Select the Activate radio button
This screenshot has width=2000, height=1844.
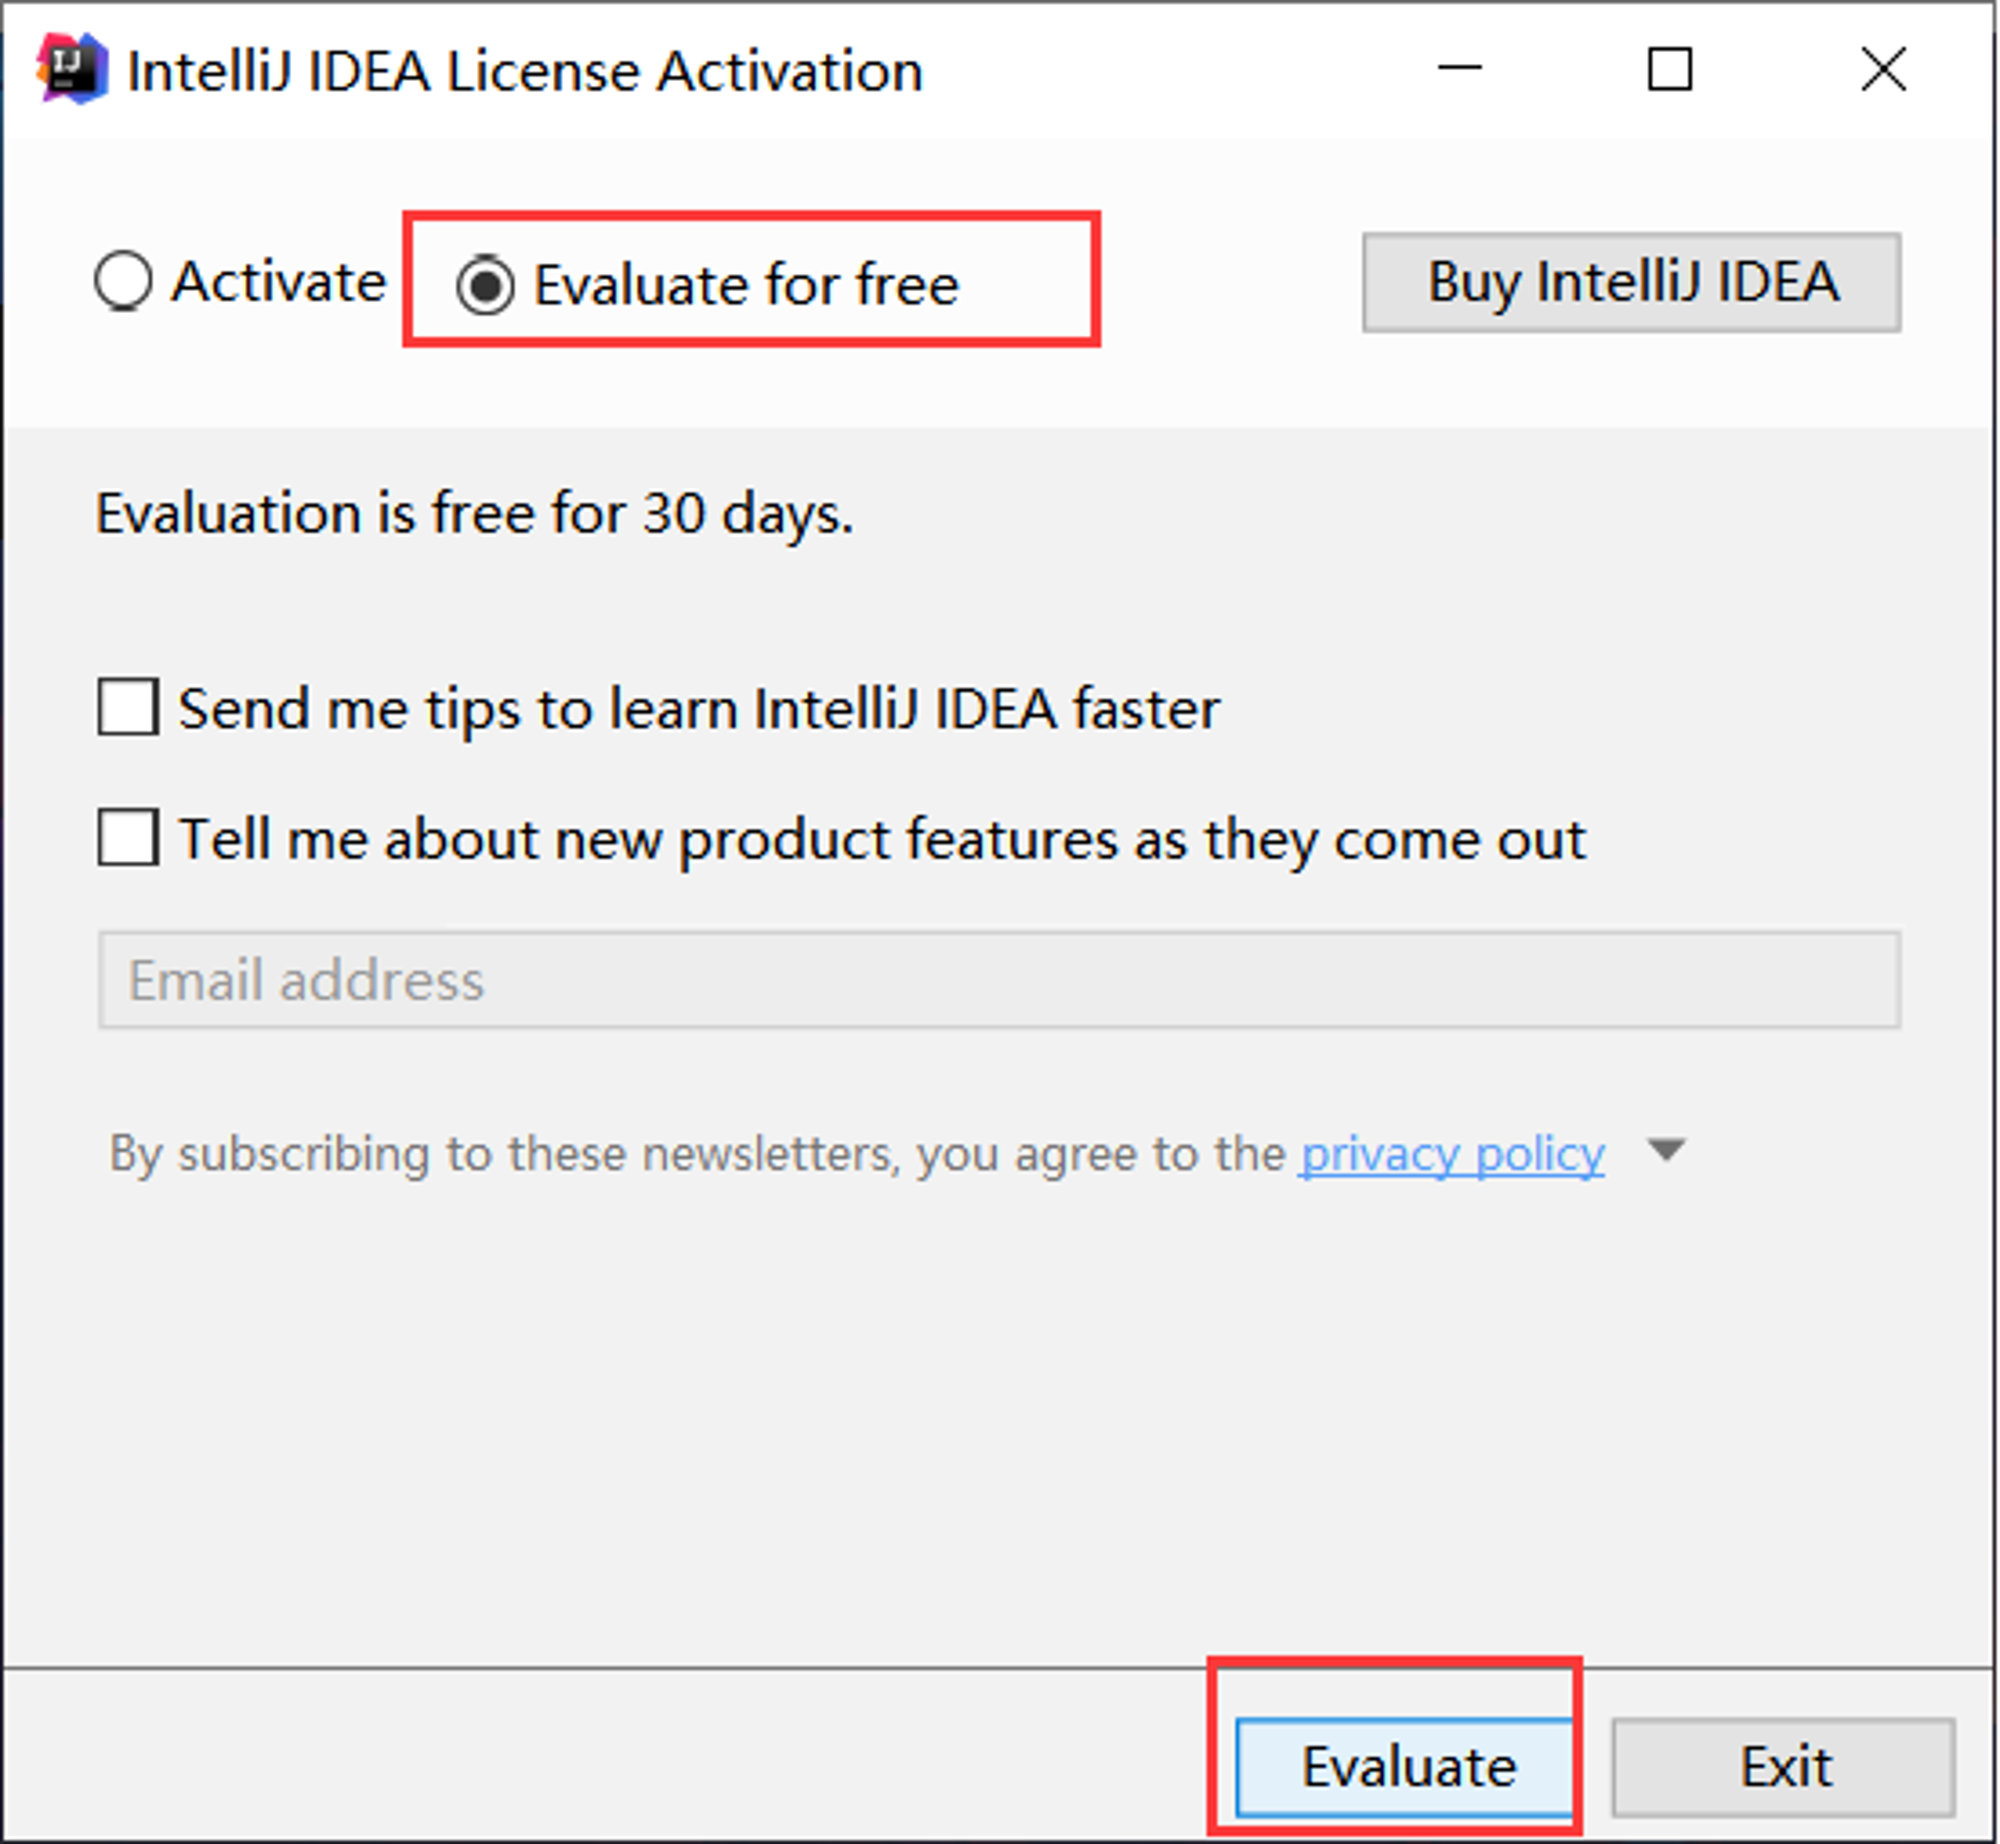(x=124, y=280)
